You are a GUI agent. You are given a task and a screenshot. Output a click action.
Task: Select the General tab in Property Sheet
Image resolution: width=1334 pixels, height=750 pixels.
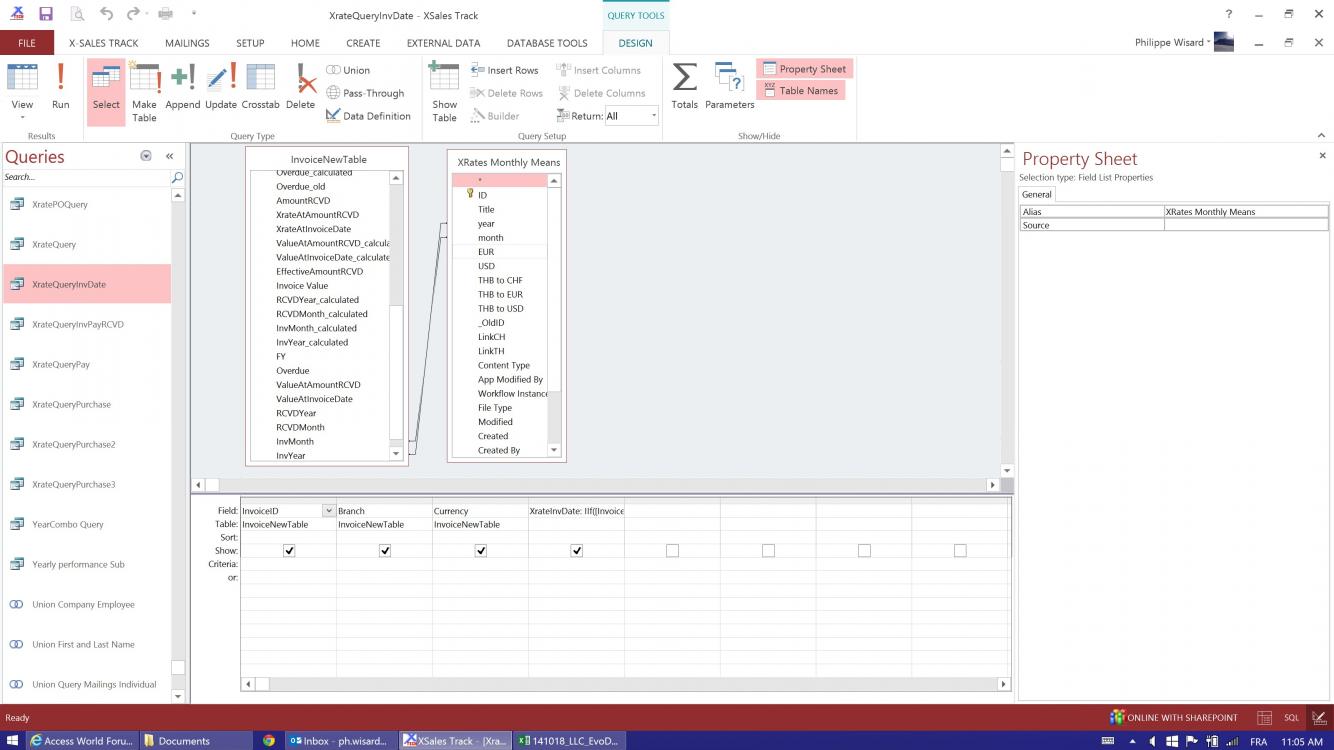point(1037,194)
